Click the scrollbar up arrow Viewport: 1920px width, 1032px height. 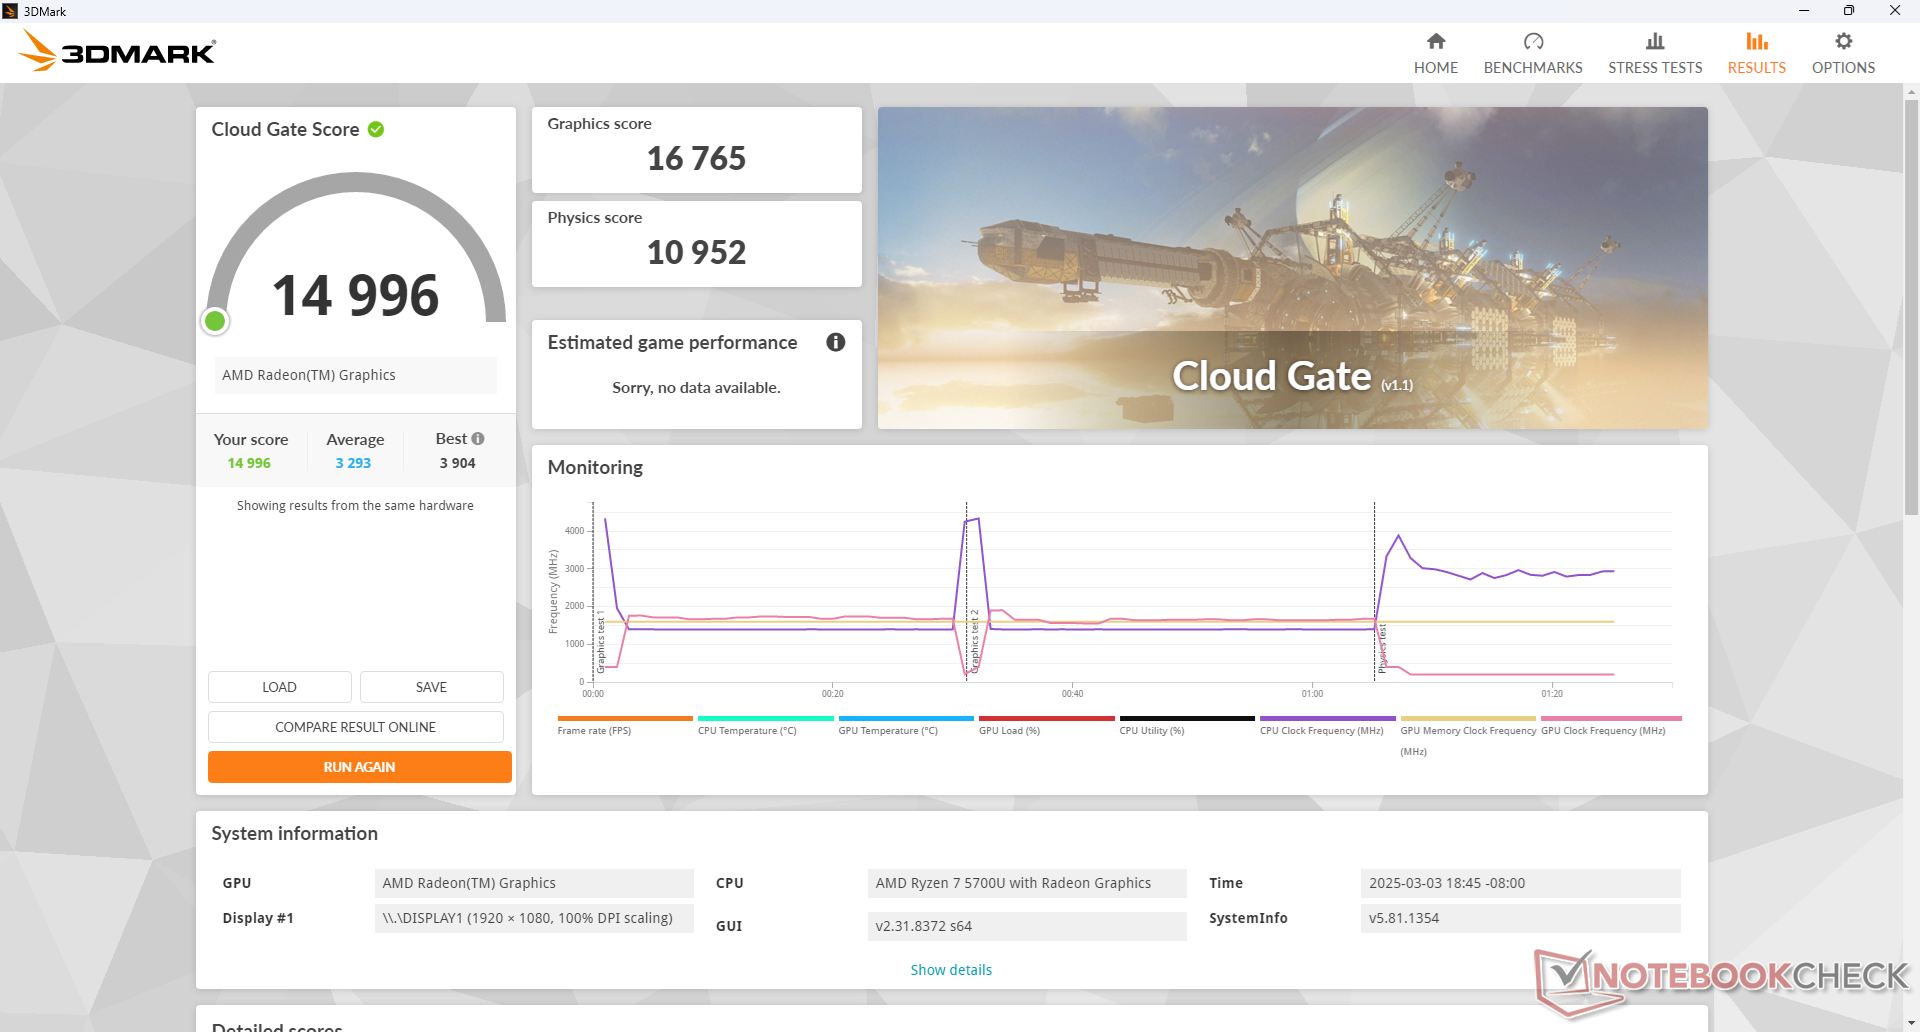point(1911,92)
